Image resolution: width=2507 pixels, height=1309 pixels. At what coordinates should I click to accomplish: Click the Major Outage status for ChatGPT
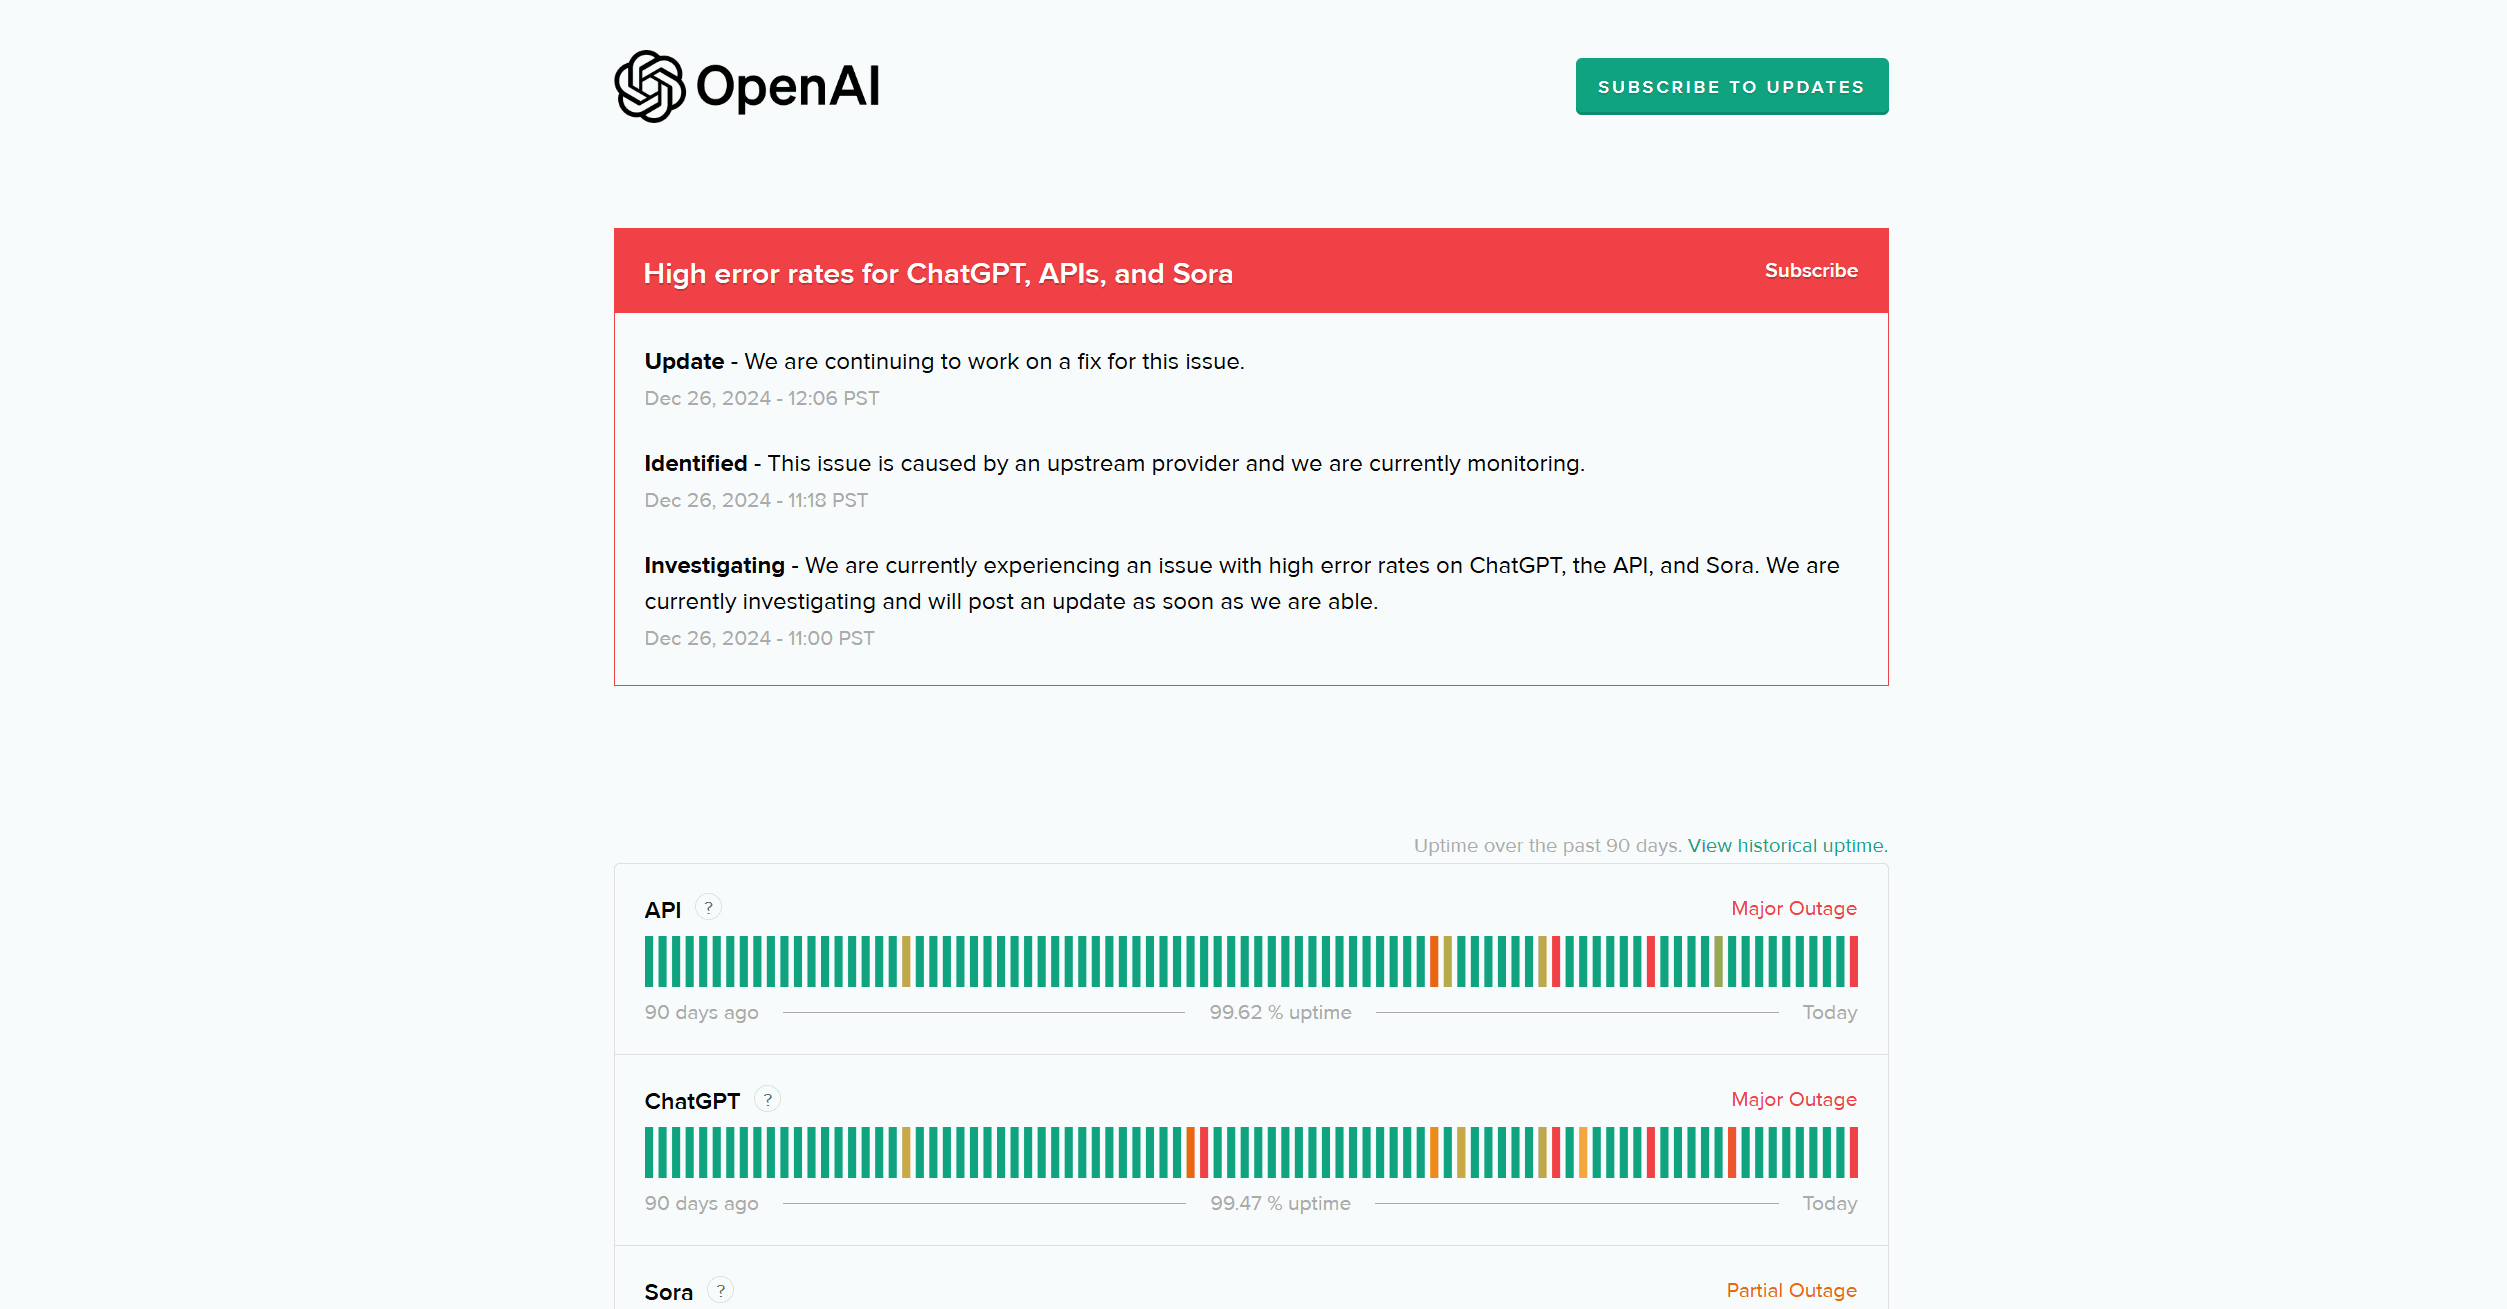1794,1098
